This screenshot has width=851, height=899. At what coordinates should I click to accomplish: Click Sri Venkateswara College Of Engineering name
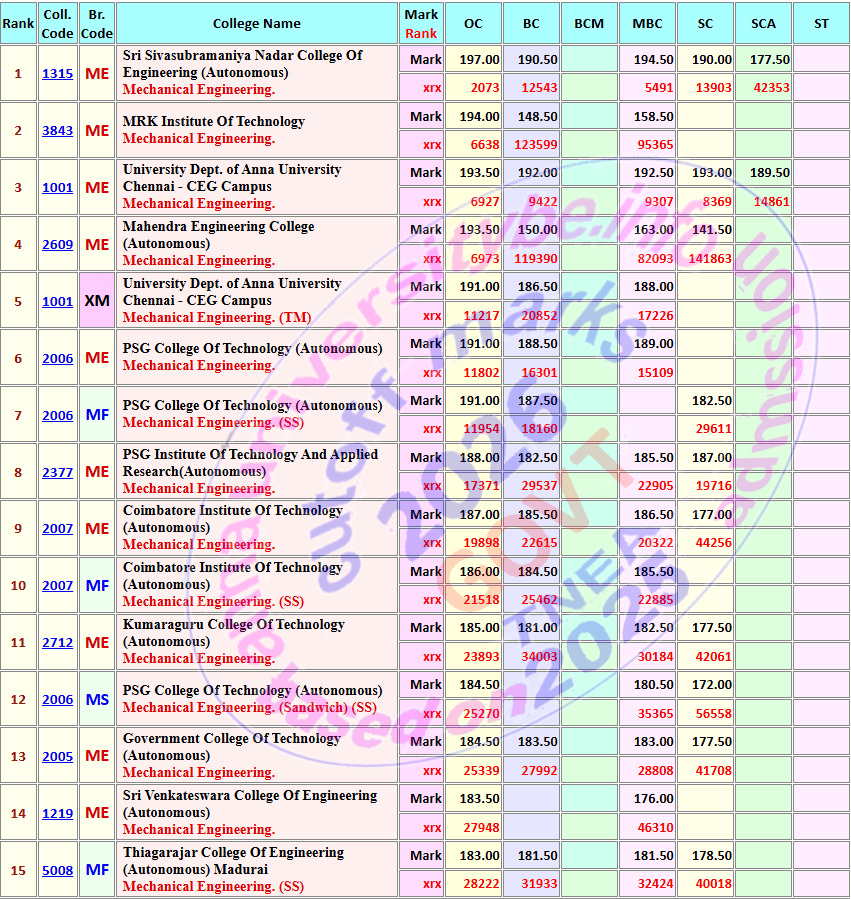click(250, 803)
